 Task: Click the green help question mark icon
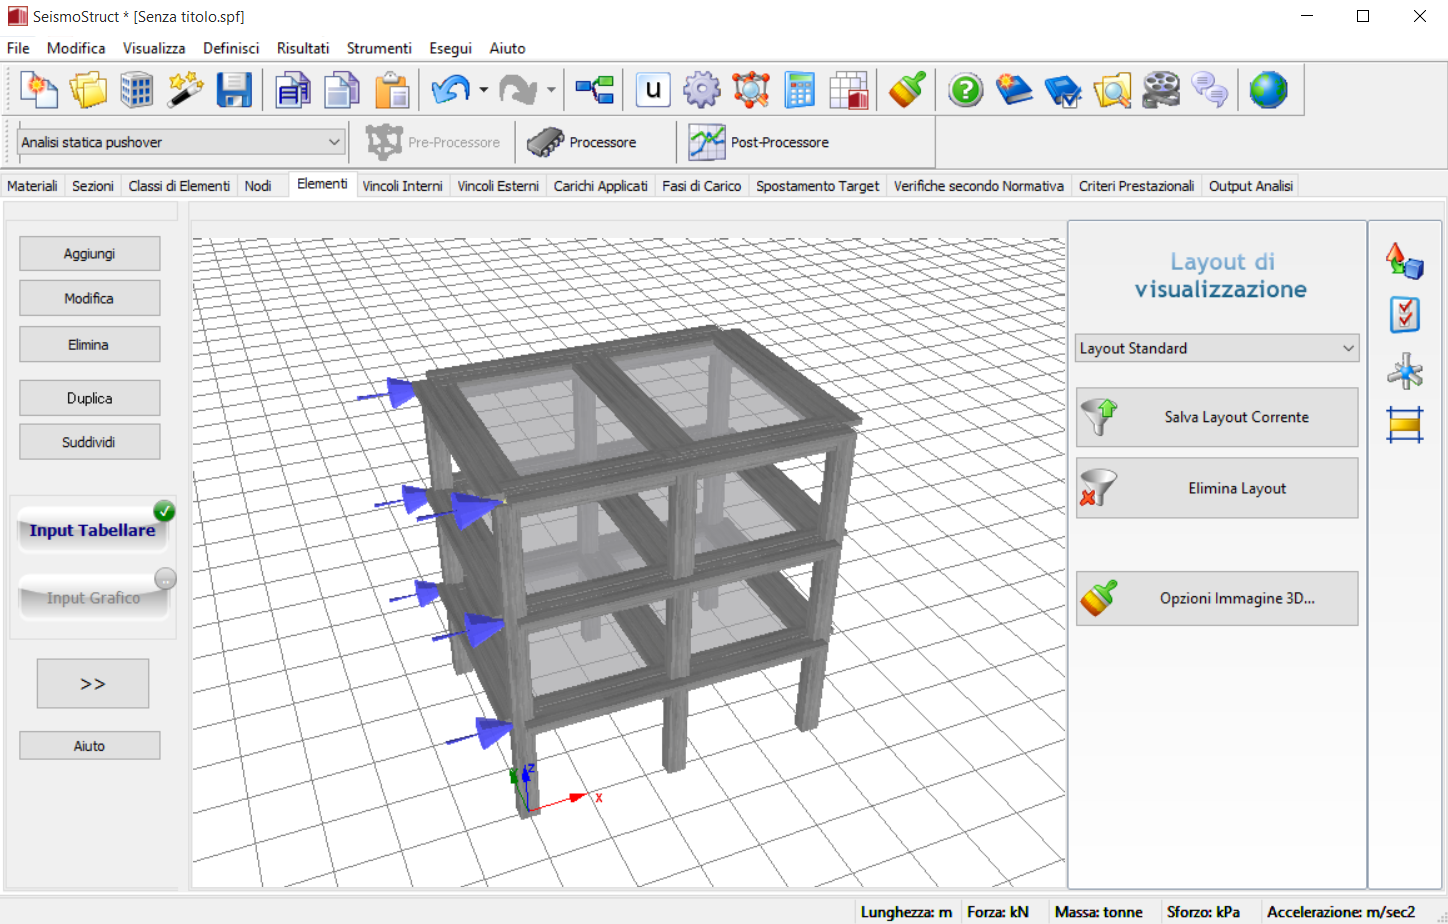(x=965, y=90)
